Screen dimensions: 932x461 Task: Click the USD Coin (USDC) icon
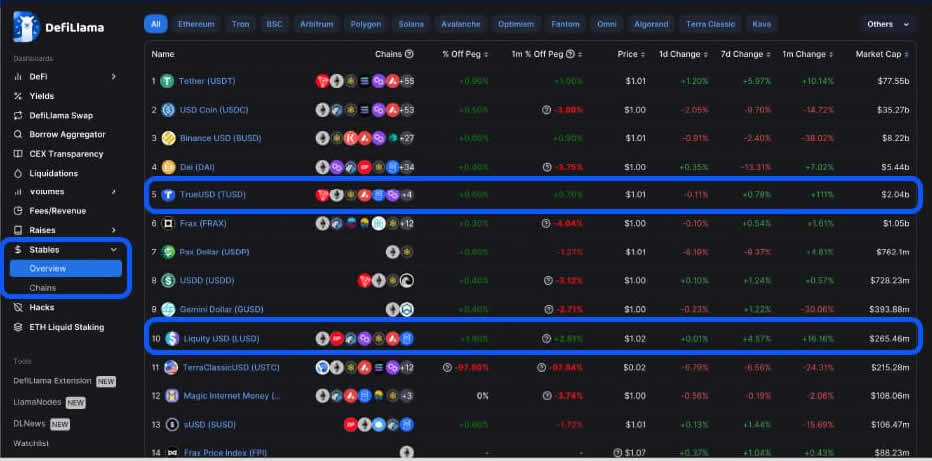click(x=169, y=110)
